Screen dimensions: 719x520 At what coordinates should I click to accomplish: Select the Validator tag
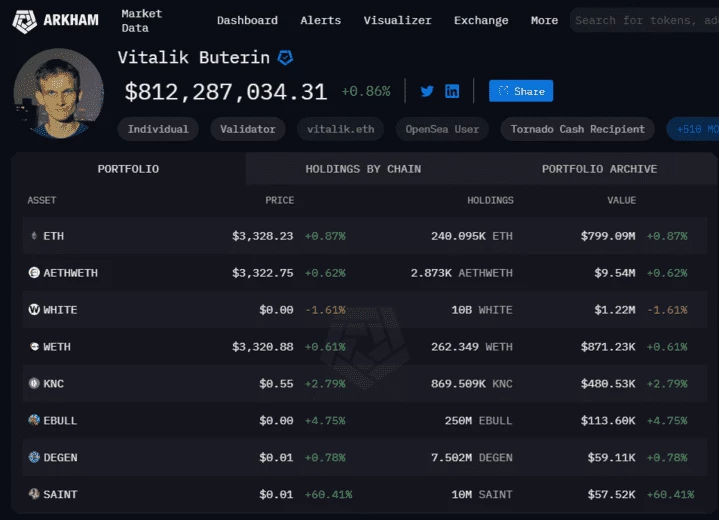[x=248, y=129]
